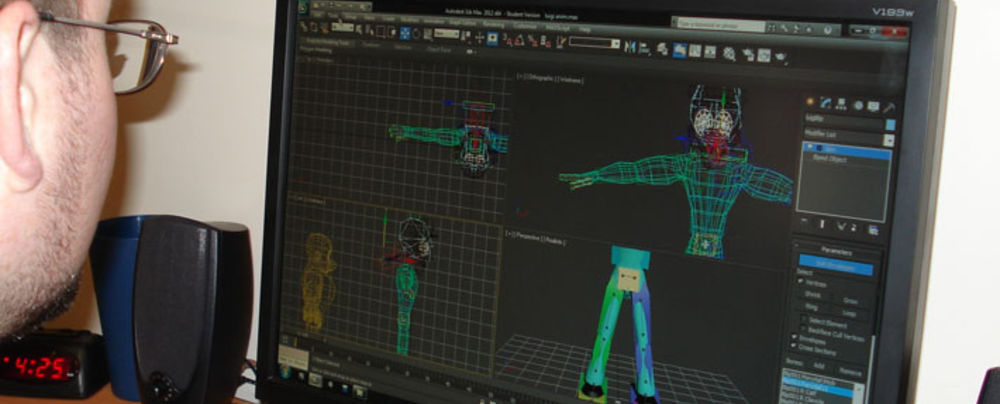Viewport: 1000px width, 404px height.
Task: Activate the Select Object arrow tool
Action: [359, 29]
